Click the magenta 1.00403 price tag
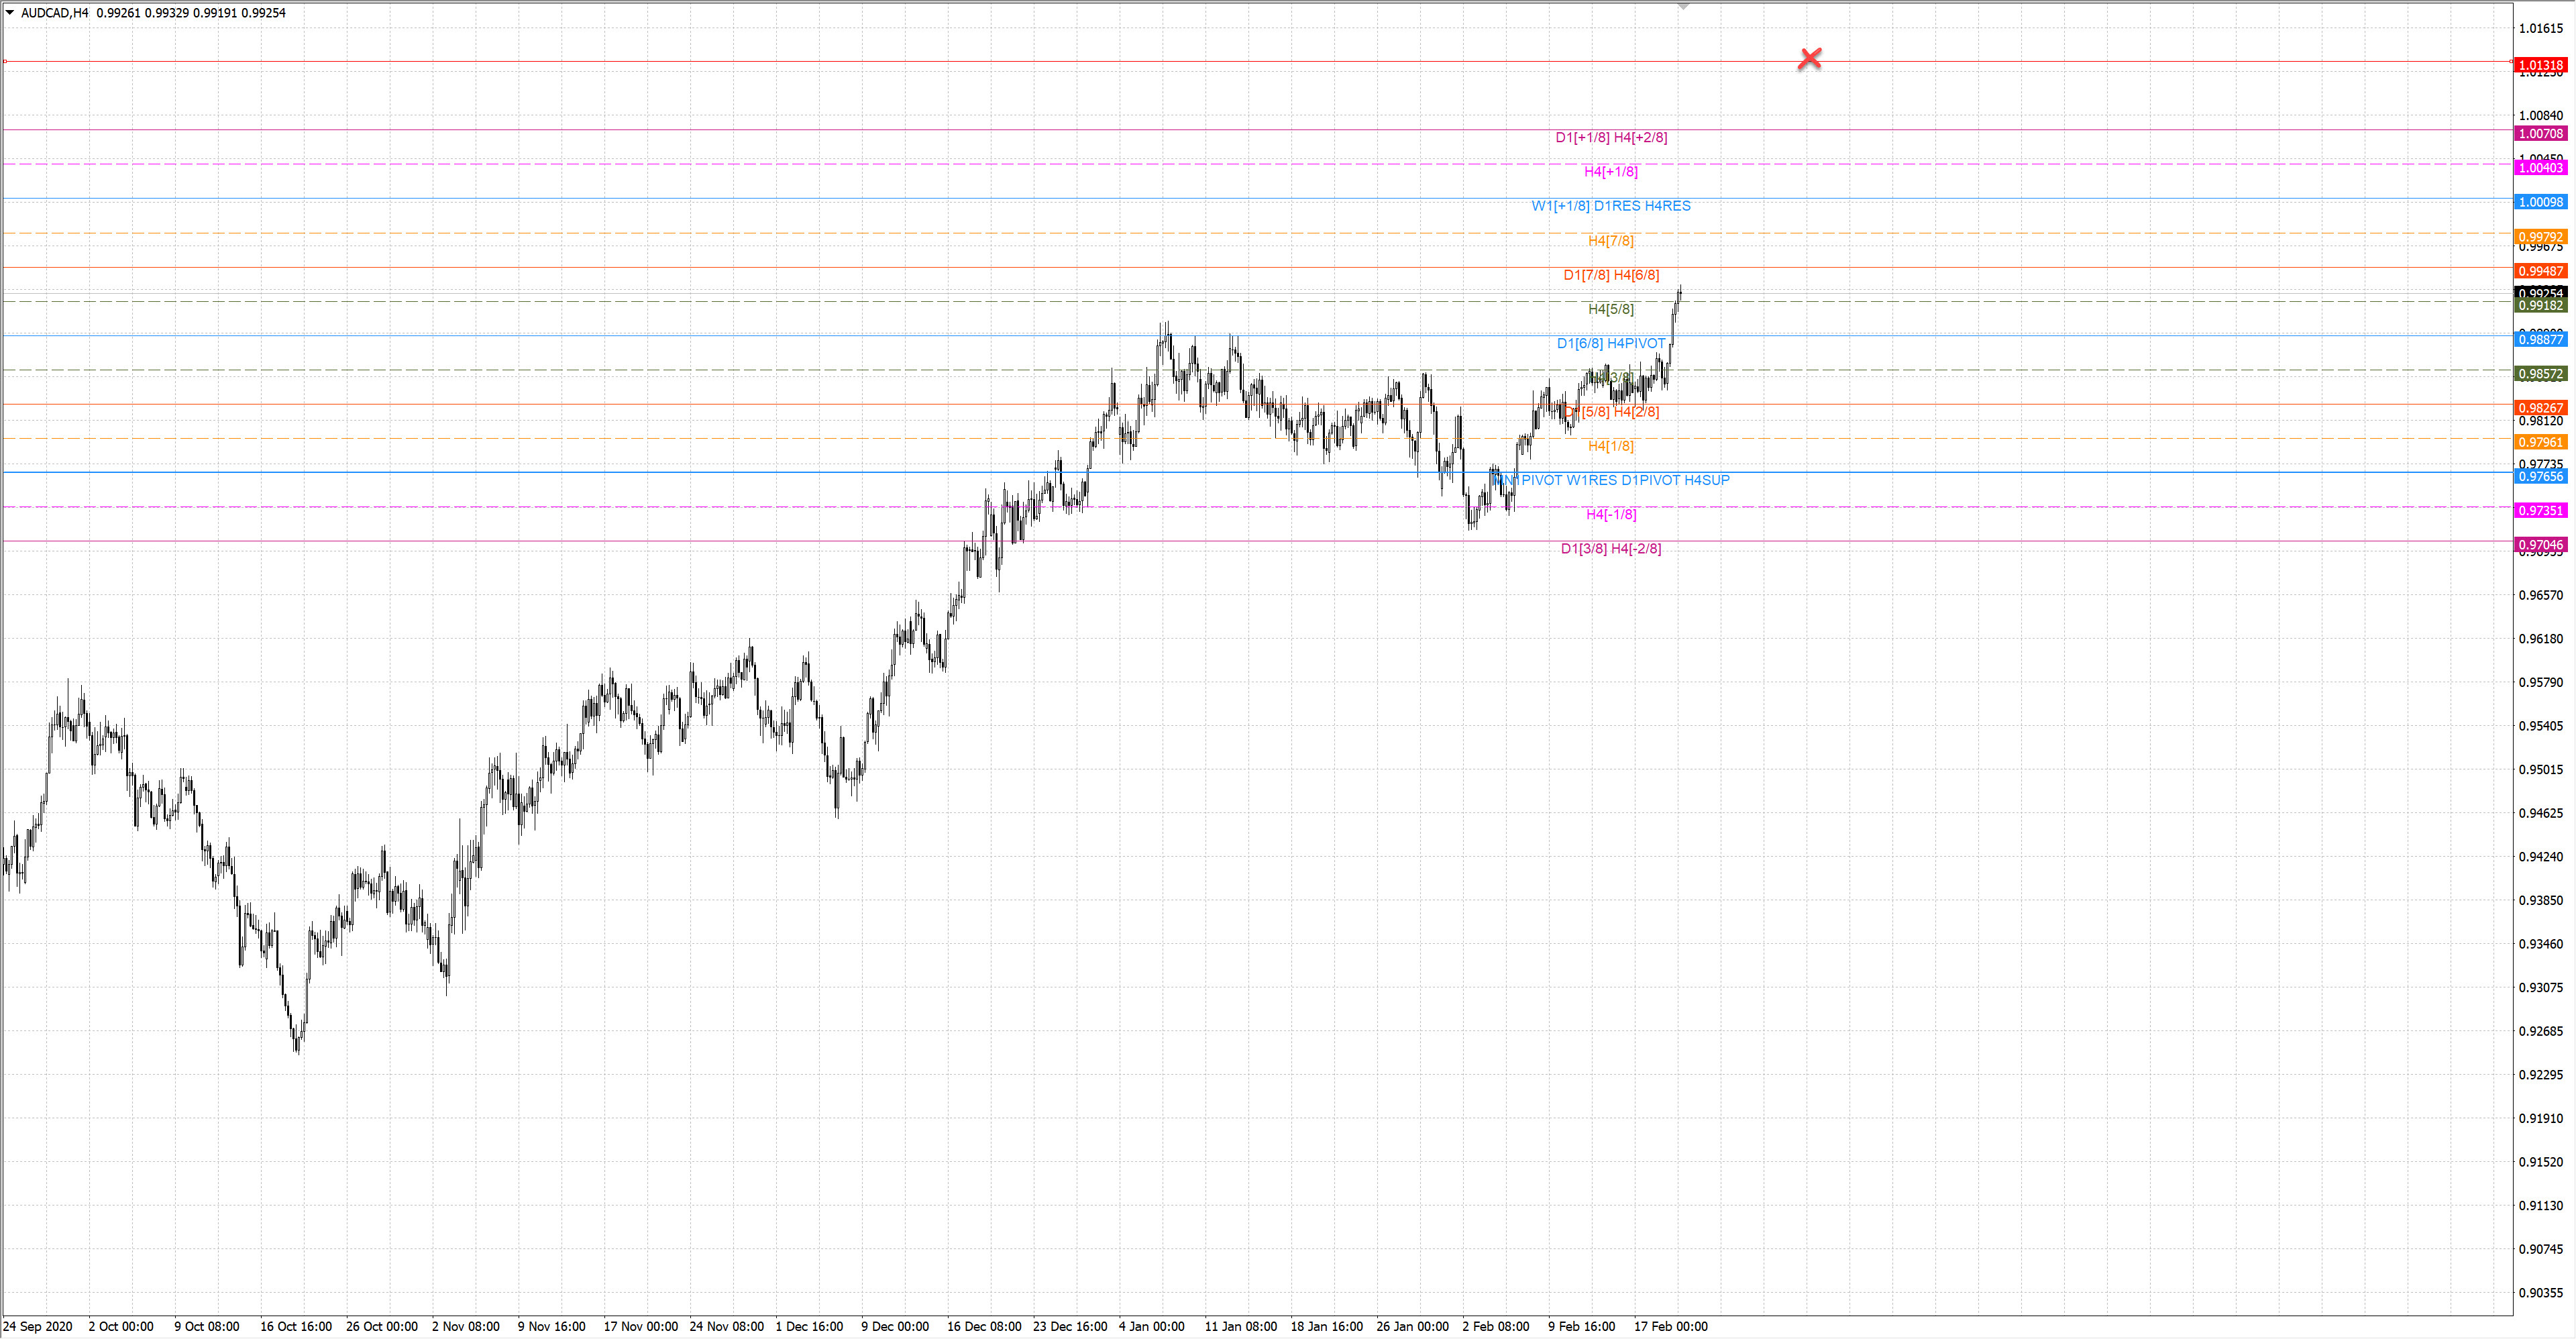This screenshot has width=2576, height=1339. (x=2540, y=168)
